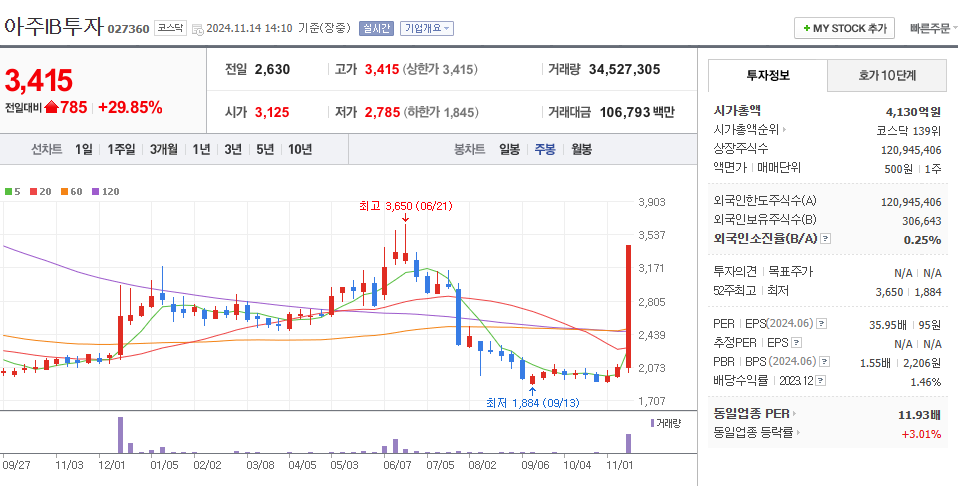Click the PBR value 1.55배
Image resolution: width=965 pixels, height=486 pixels.
click(x=875, y=363)
